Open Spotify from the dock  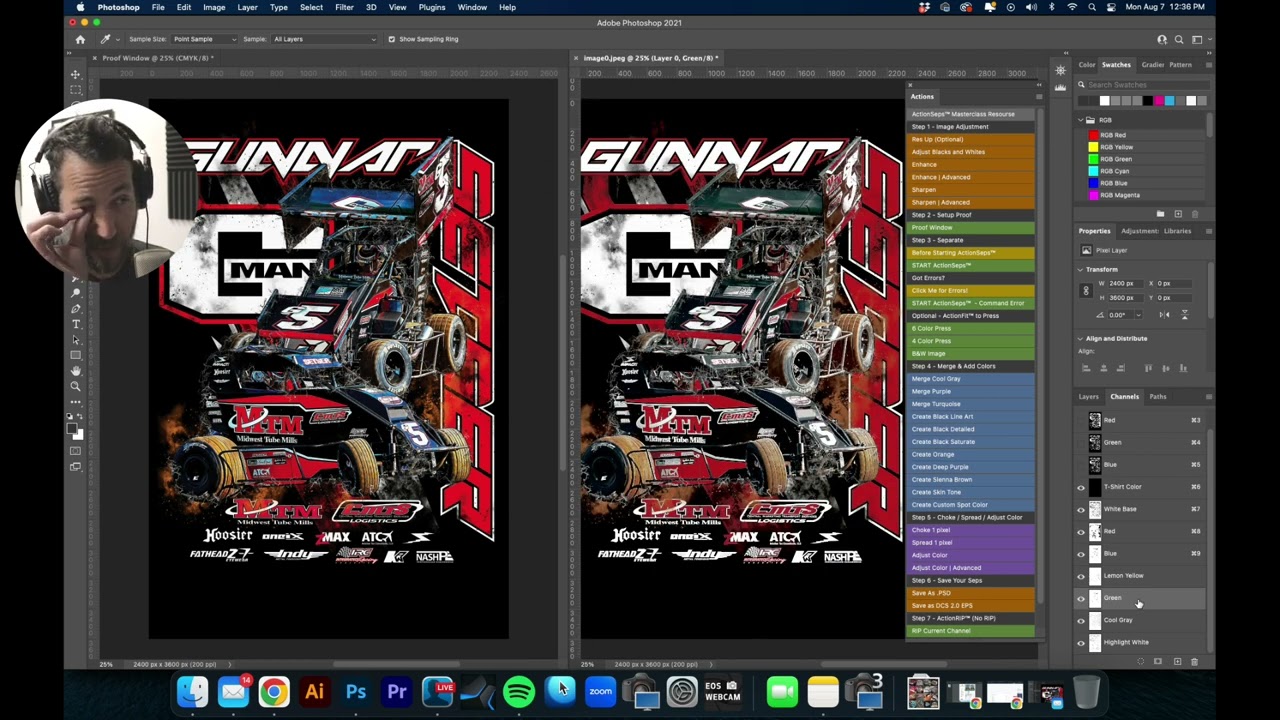pos(519,691)
